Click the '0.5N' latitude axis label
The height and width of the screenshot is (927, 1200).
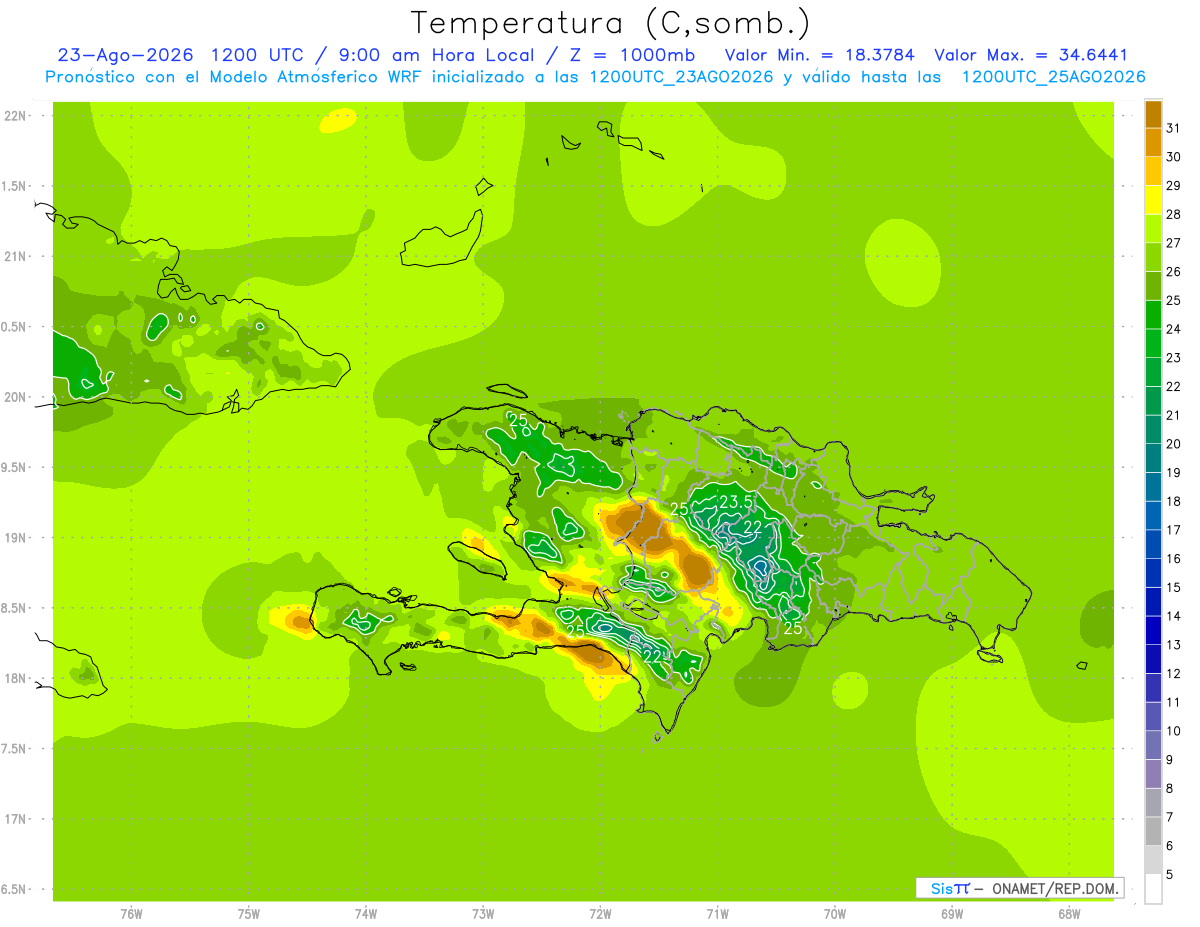point(15,327)
